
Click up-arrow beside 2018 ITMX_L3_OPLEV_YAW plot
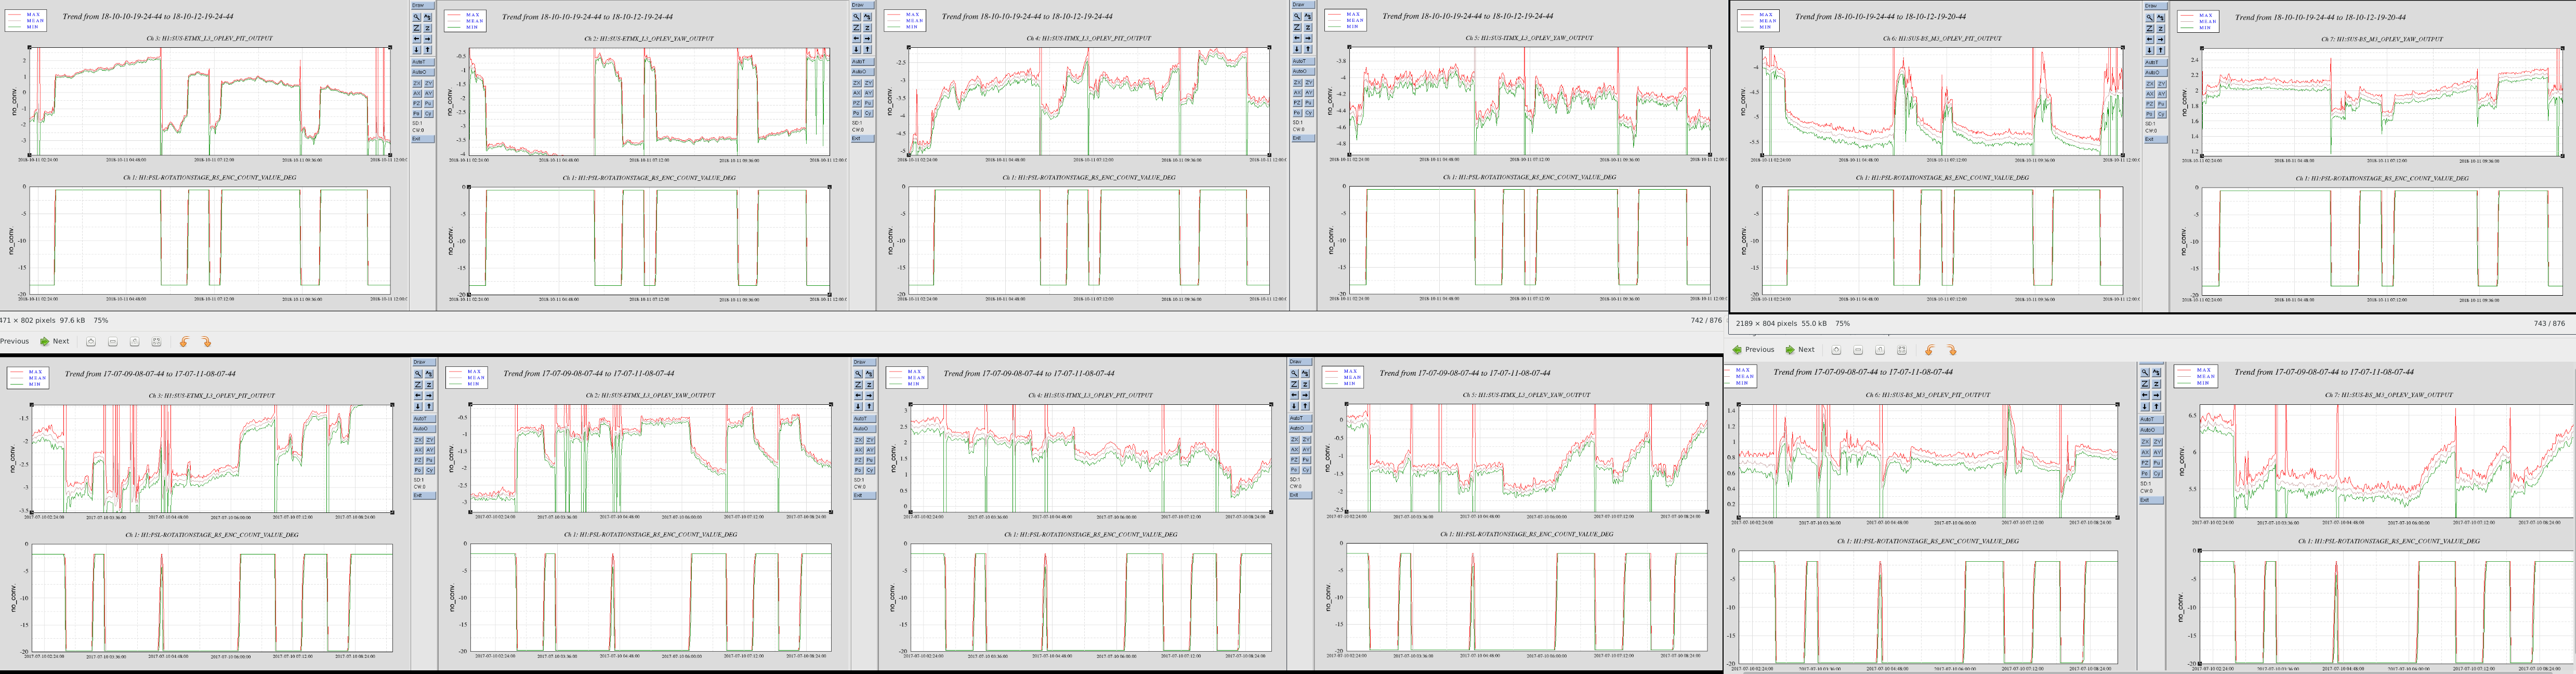click(1308, 49)
